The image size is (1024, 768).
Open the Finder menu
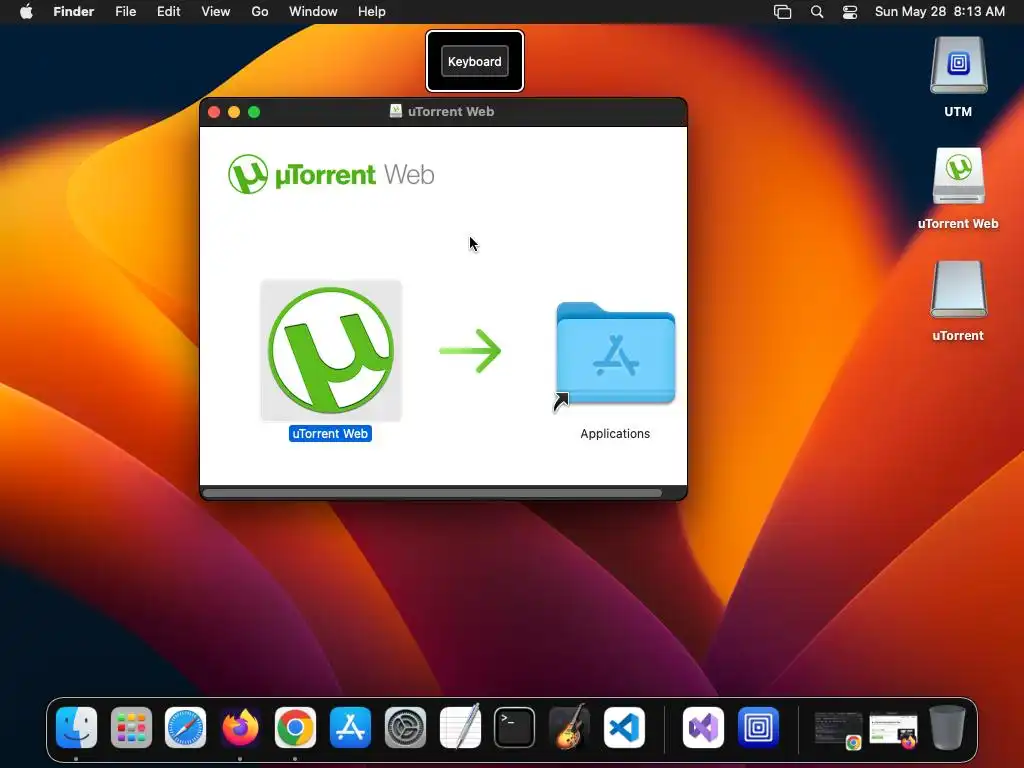coord(74,12)
